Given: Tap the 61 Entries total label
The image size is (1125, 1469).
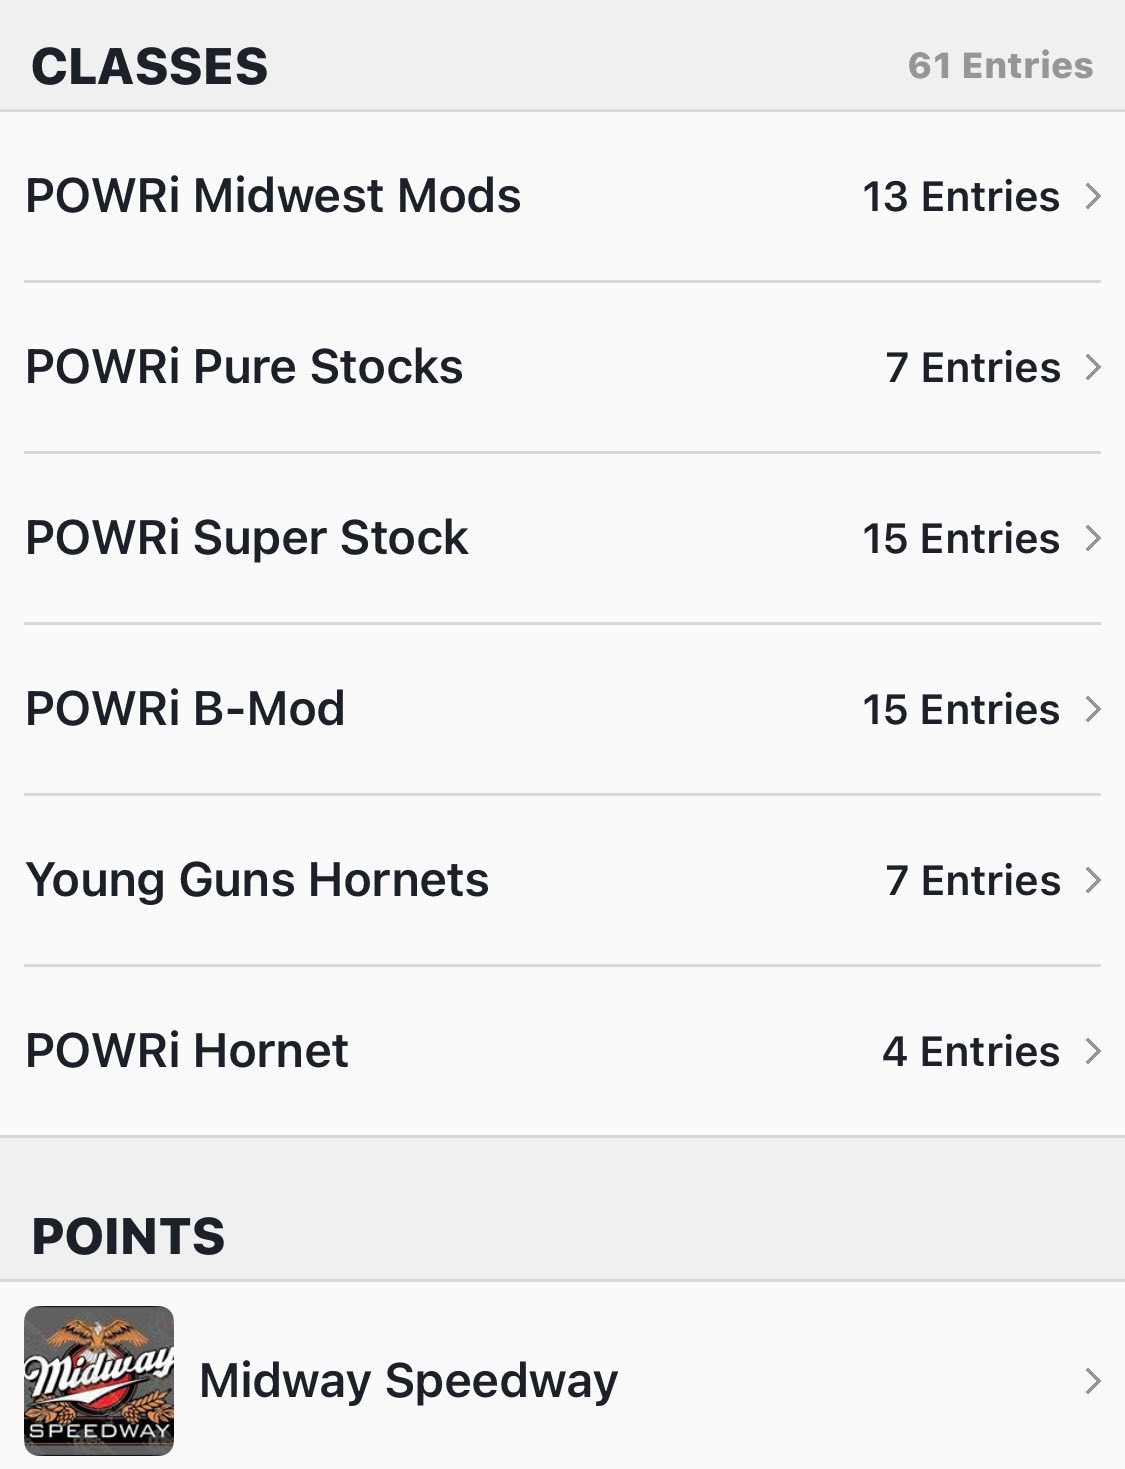Looking at the screenshot, I should tap(1000, 66).
